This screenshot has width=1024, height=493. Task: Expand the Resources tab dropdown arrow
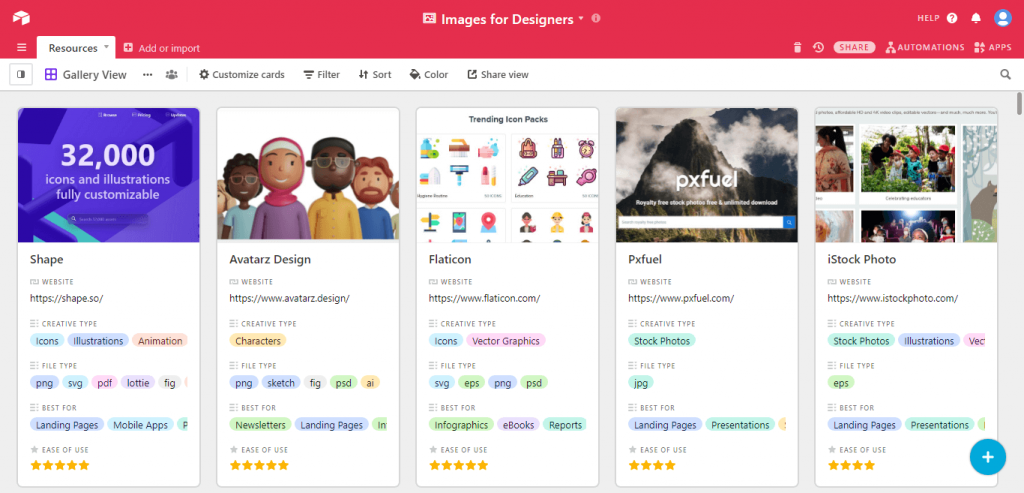[105, 48]
